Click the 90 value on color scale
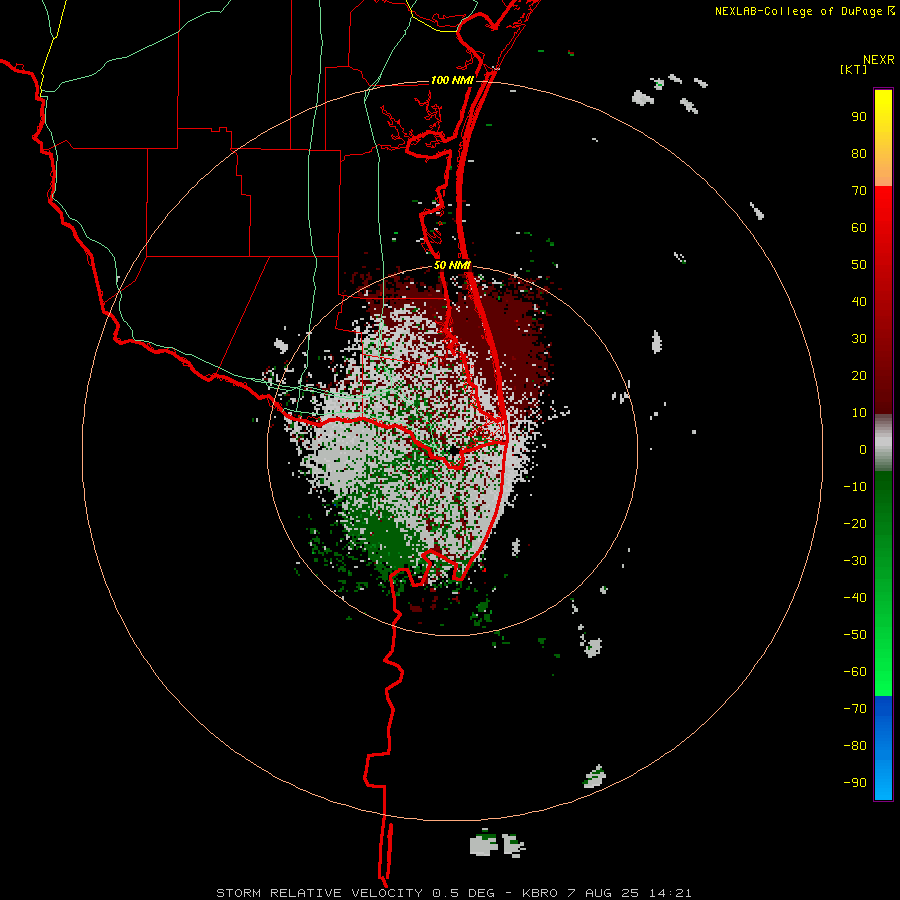This screenshot has height=900, width=900. click(x=859, y=117)
